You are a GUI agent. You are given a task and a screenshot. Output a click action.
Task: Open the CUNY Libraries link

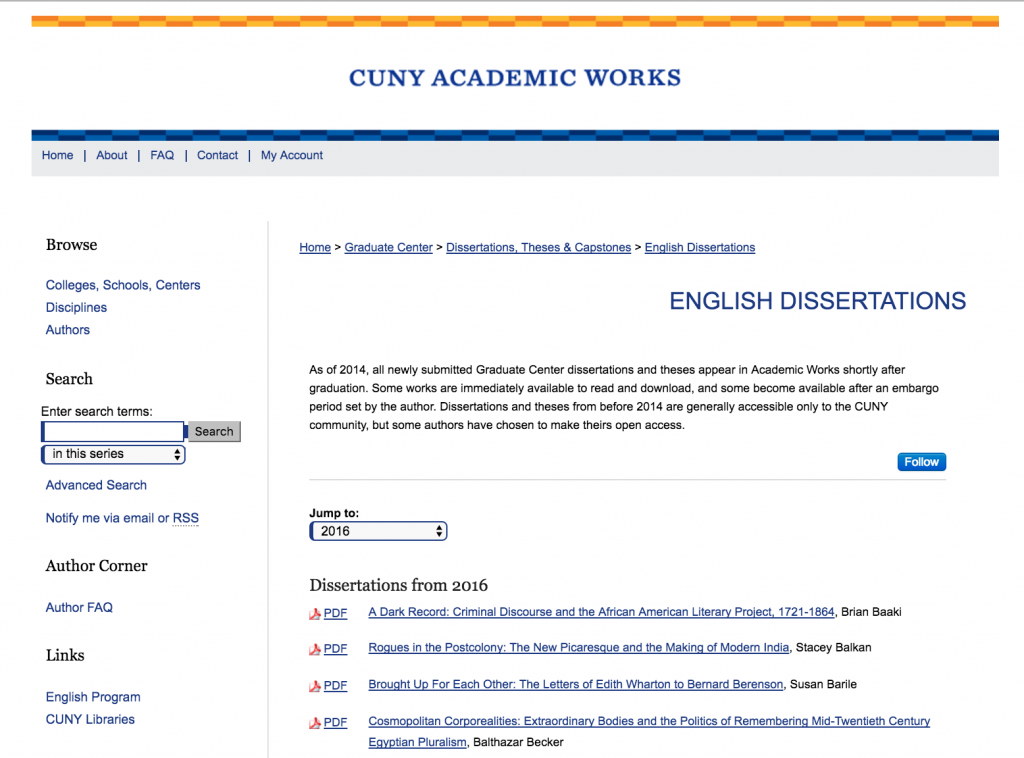(x=90, y=719)
